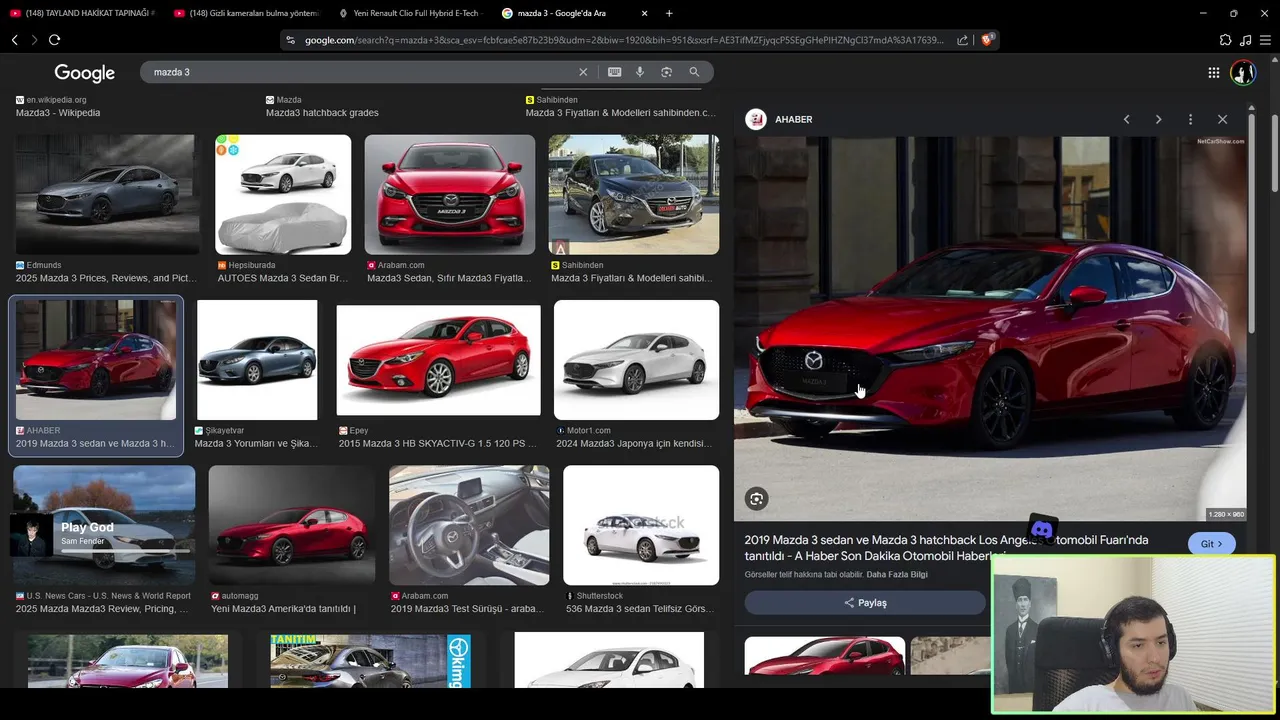Open Hepsiburada car cover thumbnail

click(283, 195)
